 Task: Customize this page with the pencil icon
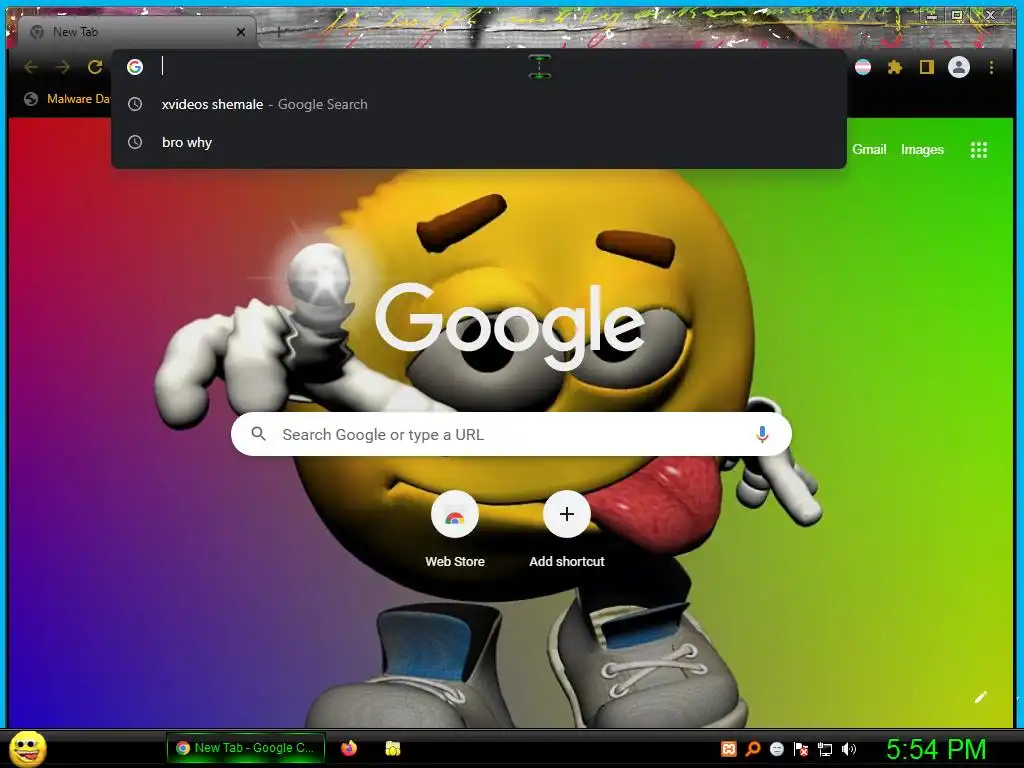[980, 697]
